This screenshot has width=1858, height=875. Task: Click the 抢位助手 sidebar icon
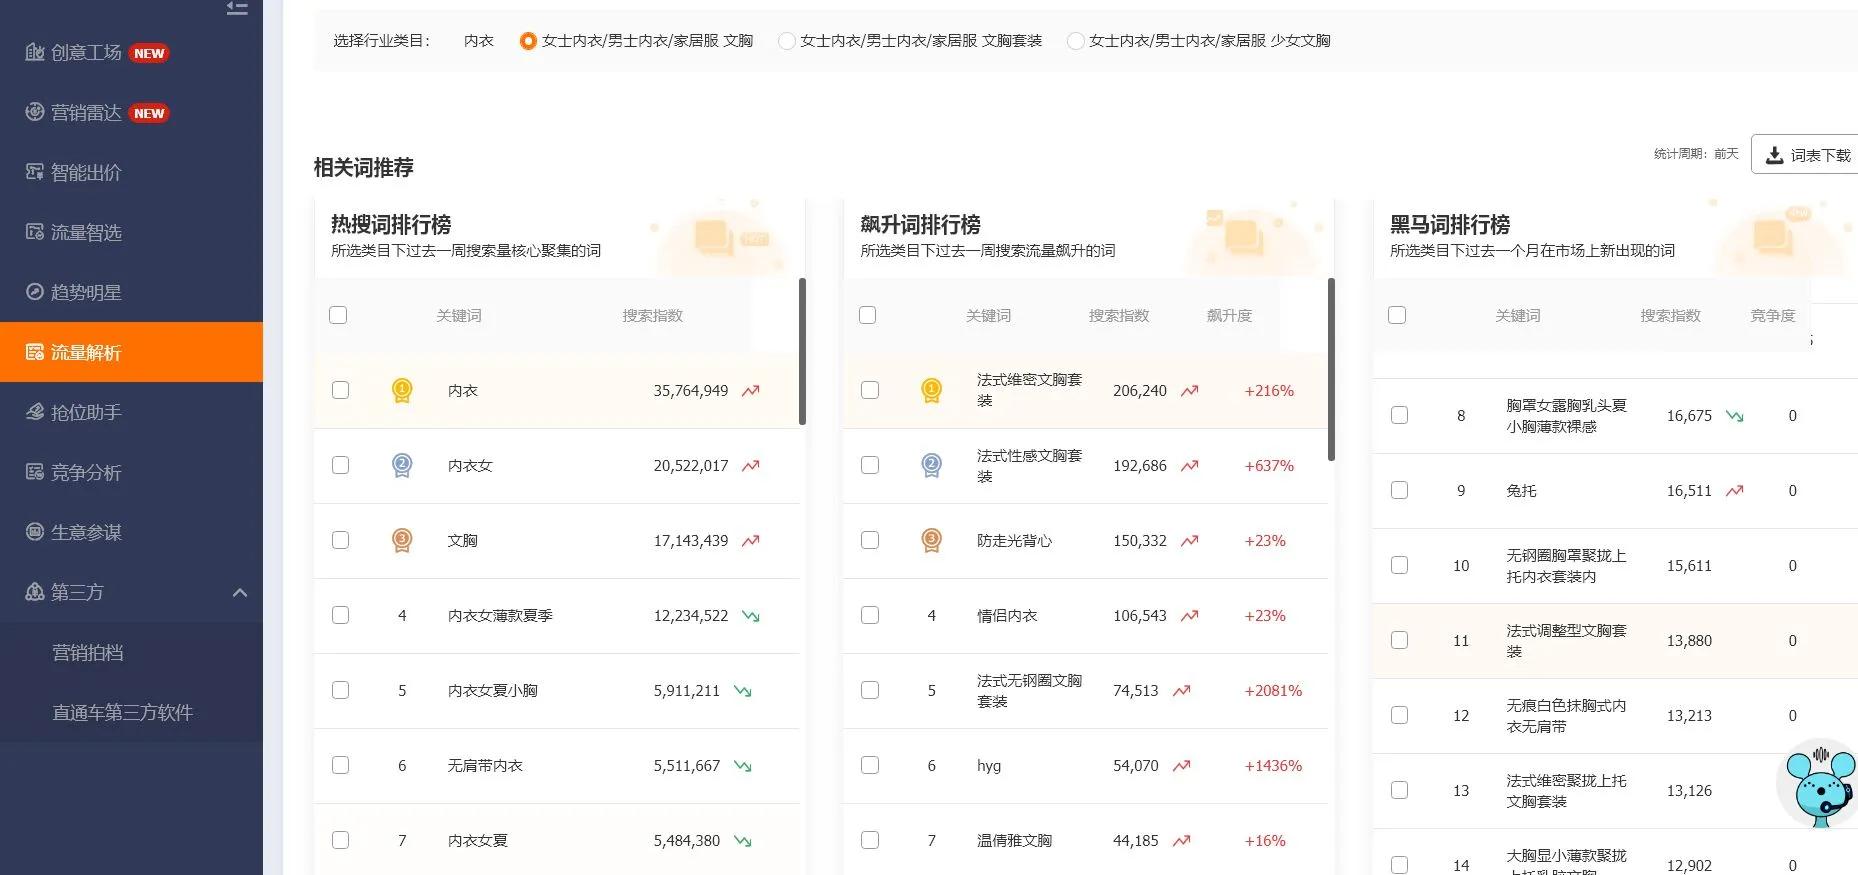(35, 412)
